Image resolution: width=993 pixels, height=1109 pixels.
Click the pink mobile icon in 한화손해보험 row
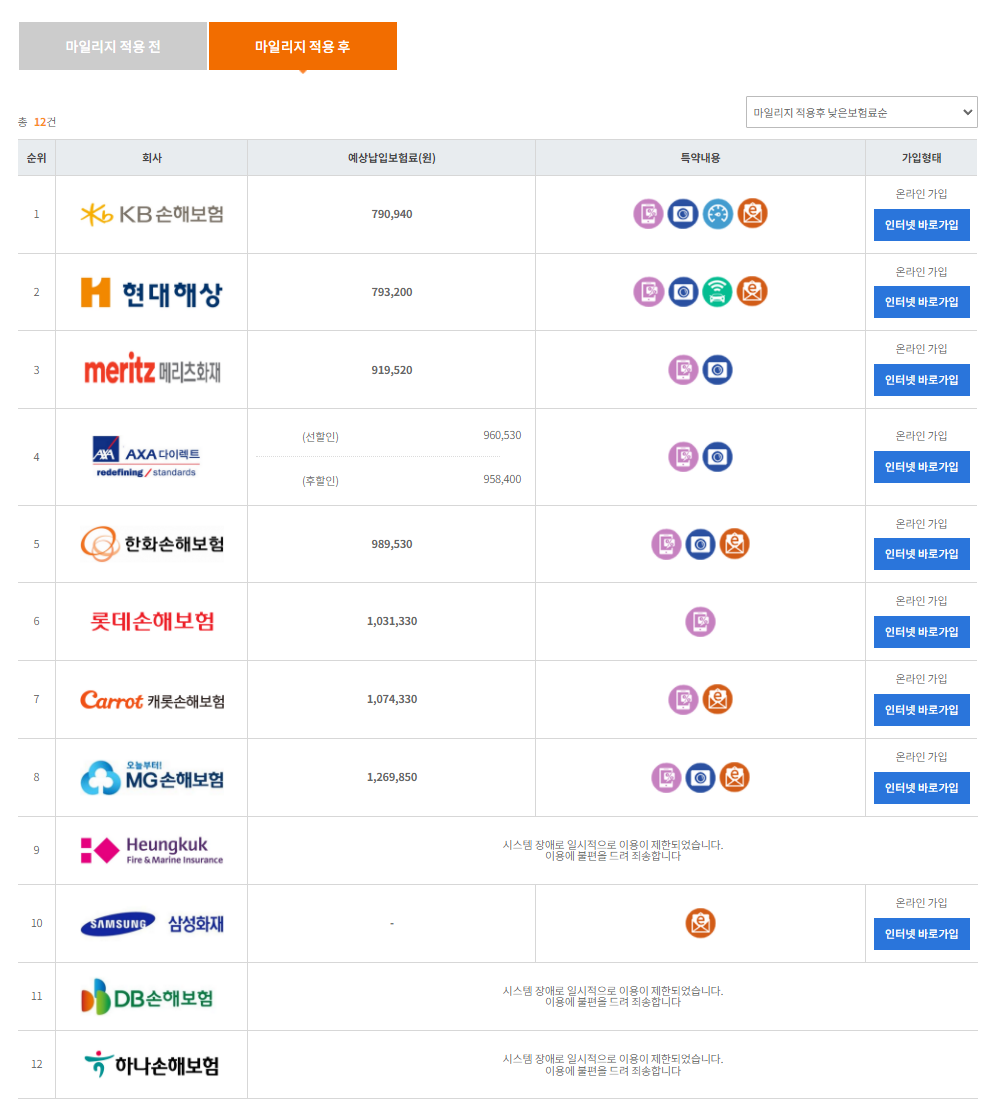coord(666,544)
